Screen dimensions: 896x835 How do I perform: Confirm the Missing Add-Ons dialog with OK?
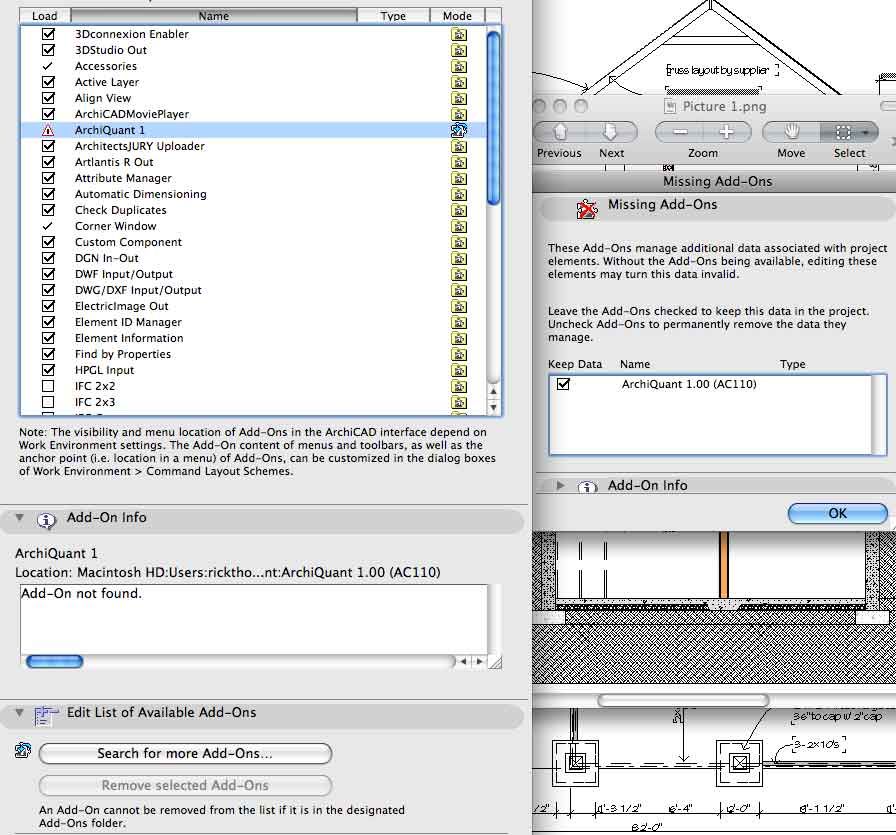point(837,513)
